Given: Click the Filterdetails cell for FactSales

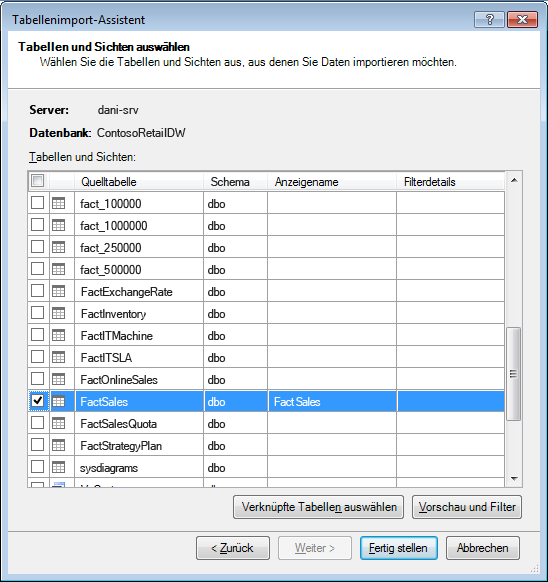Looking at the screenshot, I should point(451,401).
